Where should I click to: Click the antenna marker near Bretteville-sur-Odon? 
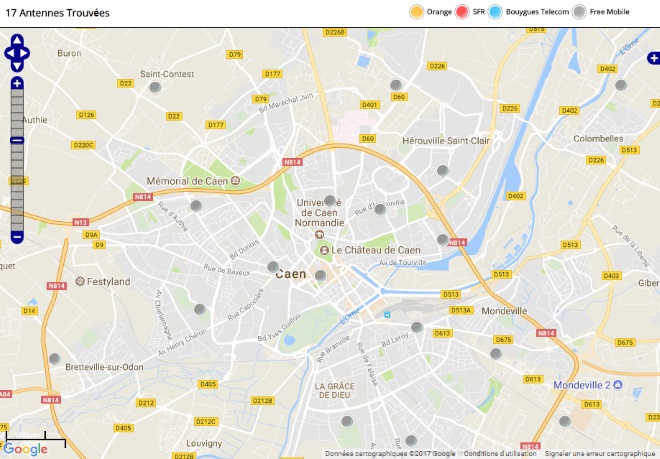pos(54,359)
